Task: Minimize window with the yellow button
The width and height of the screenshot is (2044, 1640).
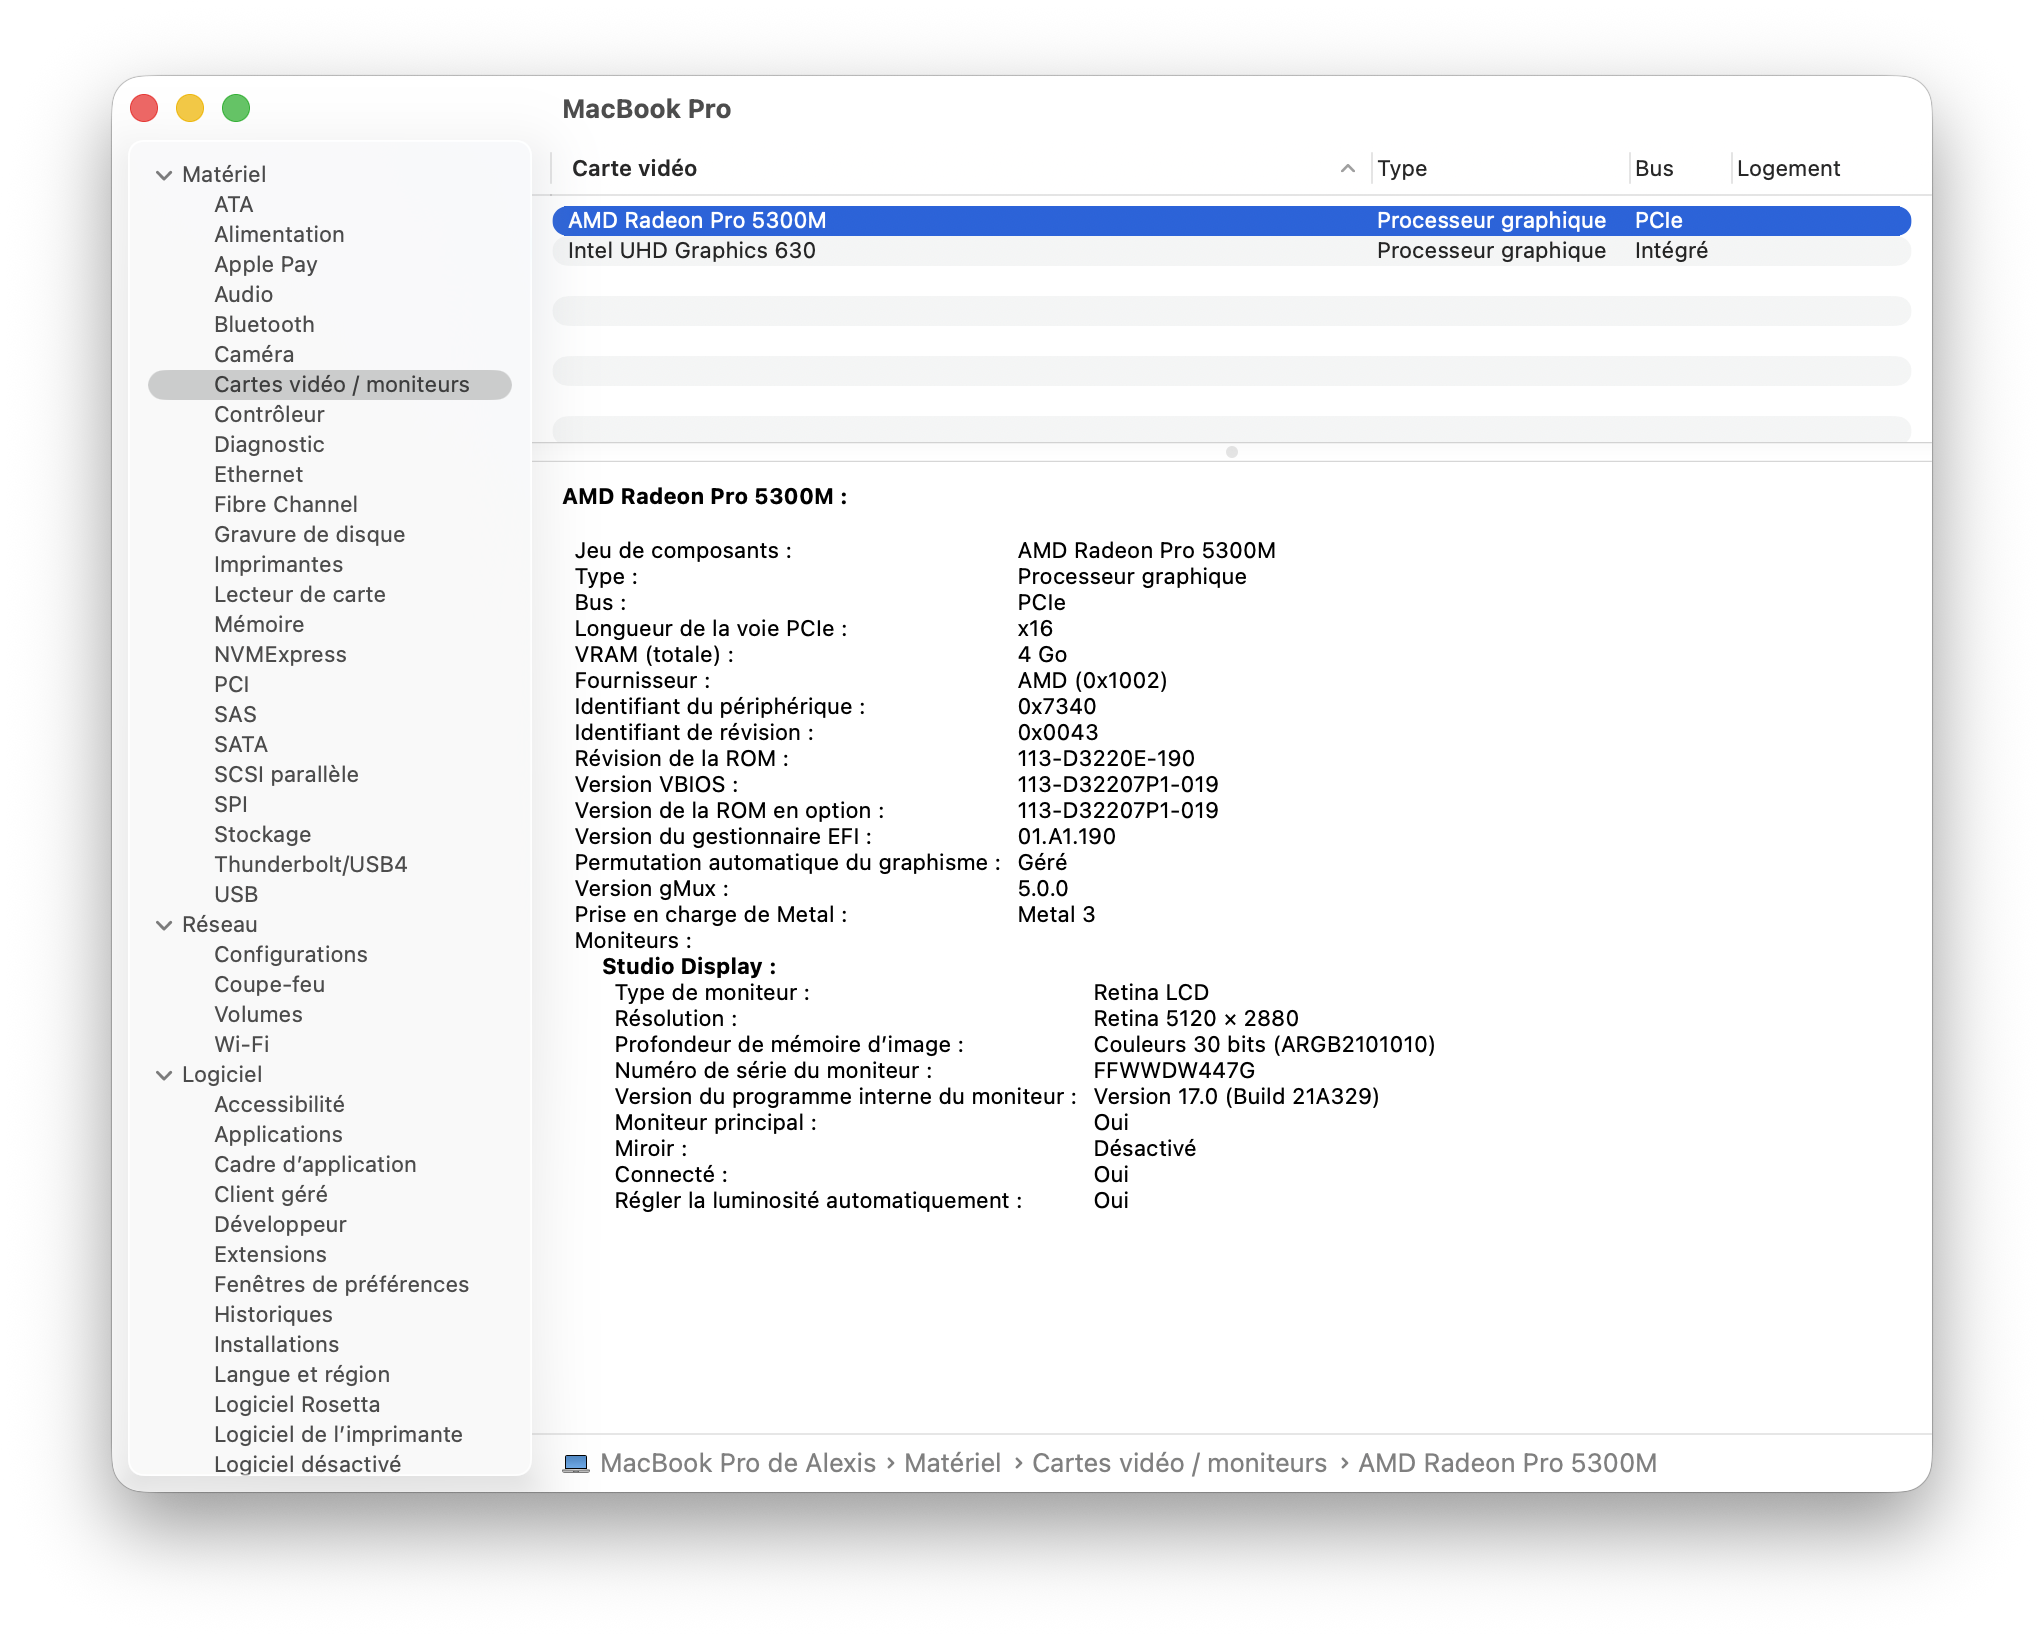Action: pyautogui.click(x=190, y=108)
